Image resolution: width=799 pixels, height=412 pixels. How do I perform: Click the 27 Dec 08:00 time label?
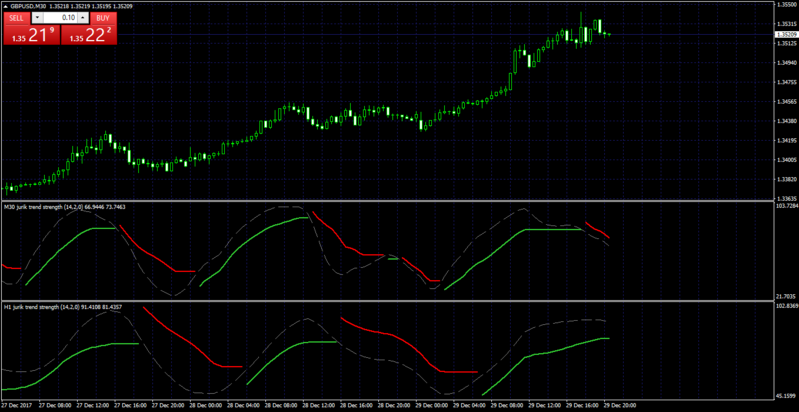54,406
